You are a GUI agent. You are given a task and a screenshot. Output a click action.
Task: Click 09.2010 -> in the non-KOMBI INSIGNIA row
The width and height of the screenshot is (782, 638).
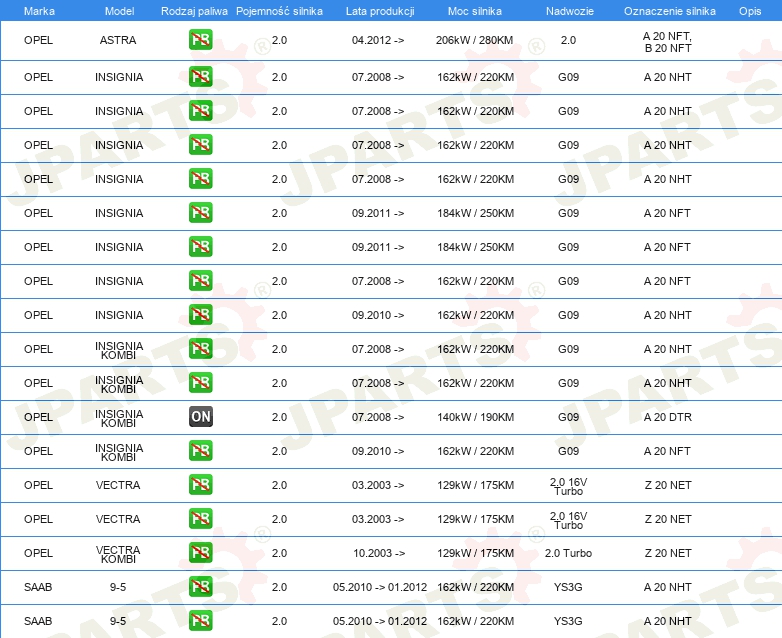pyautogui.click(x=378, y=315)
